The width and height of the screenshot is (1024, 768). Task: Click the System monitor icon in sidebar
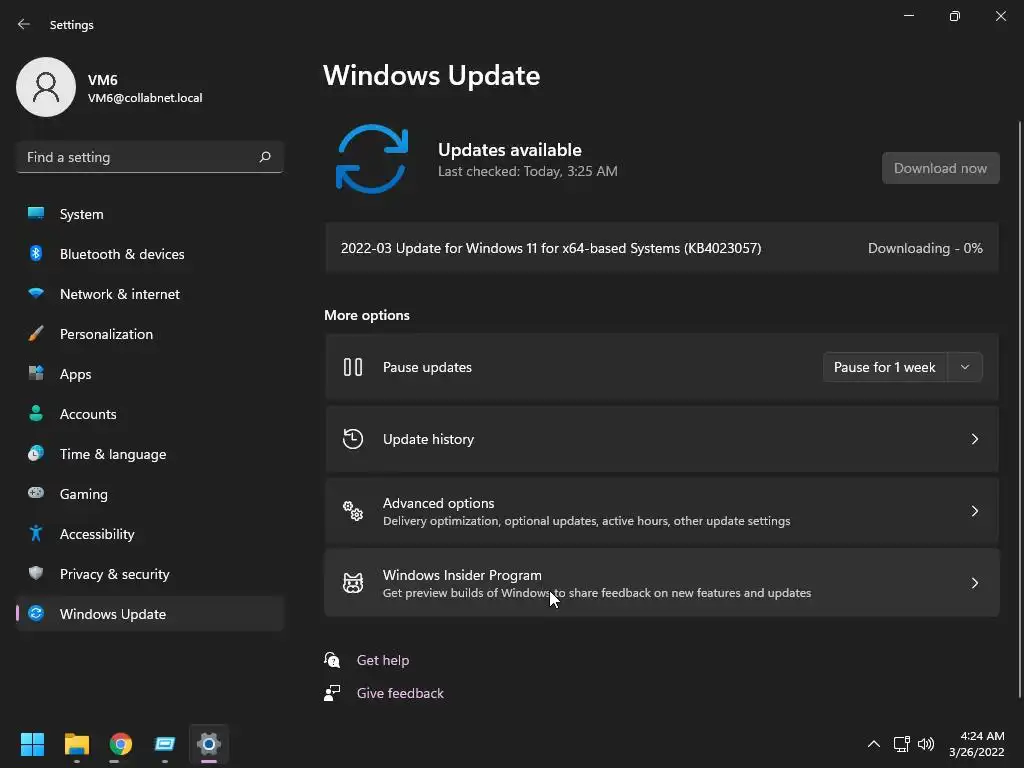click(x=36, y=214)
